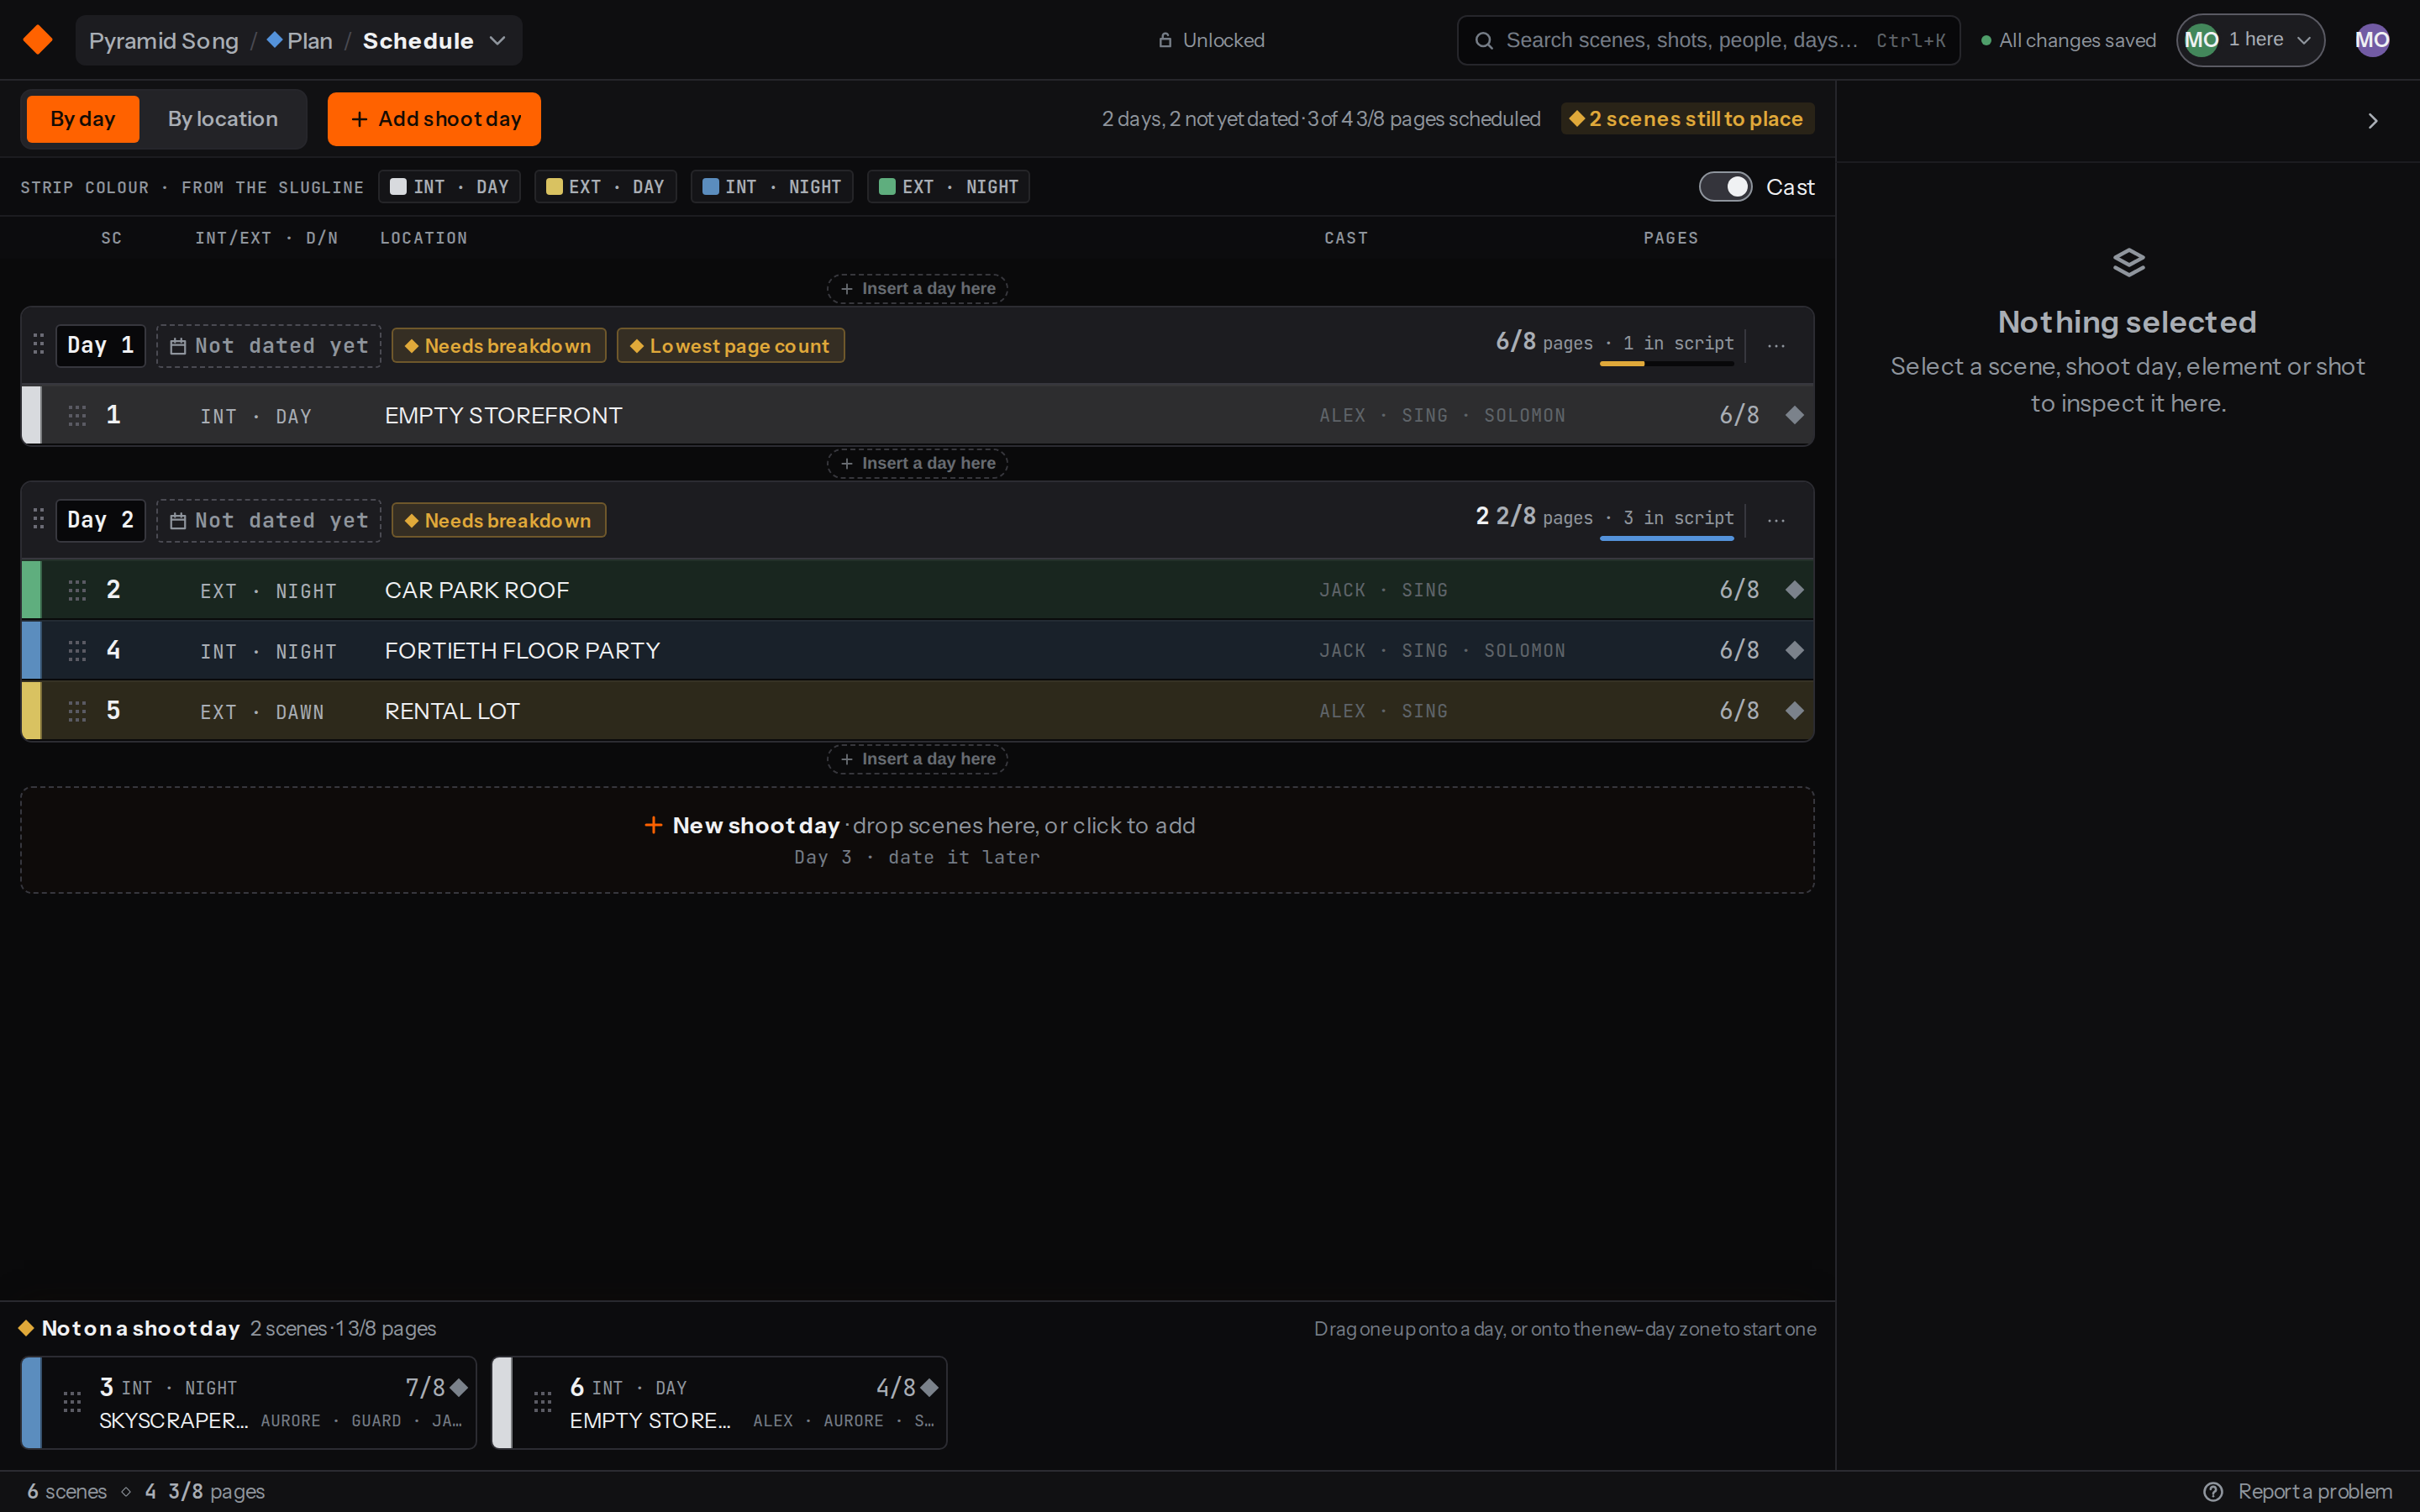The image size is (2420, 1512).
Task: Click drag grip on Fortieth Floor Party scene
Action: pyautogui.click(x=77, y=651)
